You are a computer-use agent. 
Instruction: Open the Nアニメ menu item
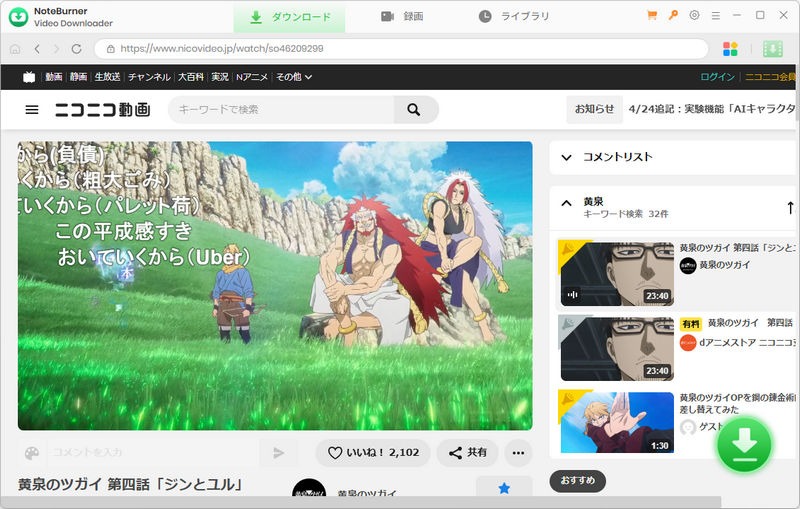[252, 77]
